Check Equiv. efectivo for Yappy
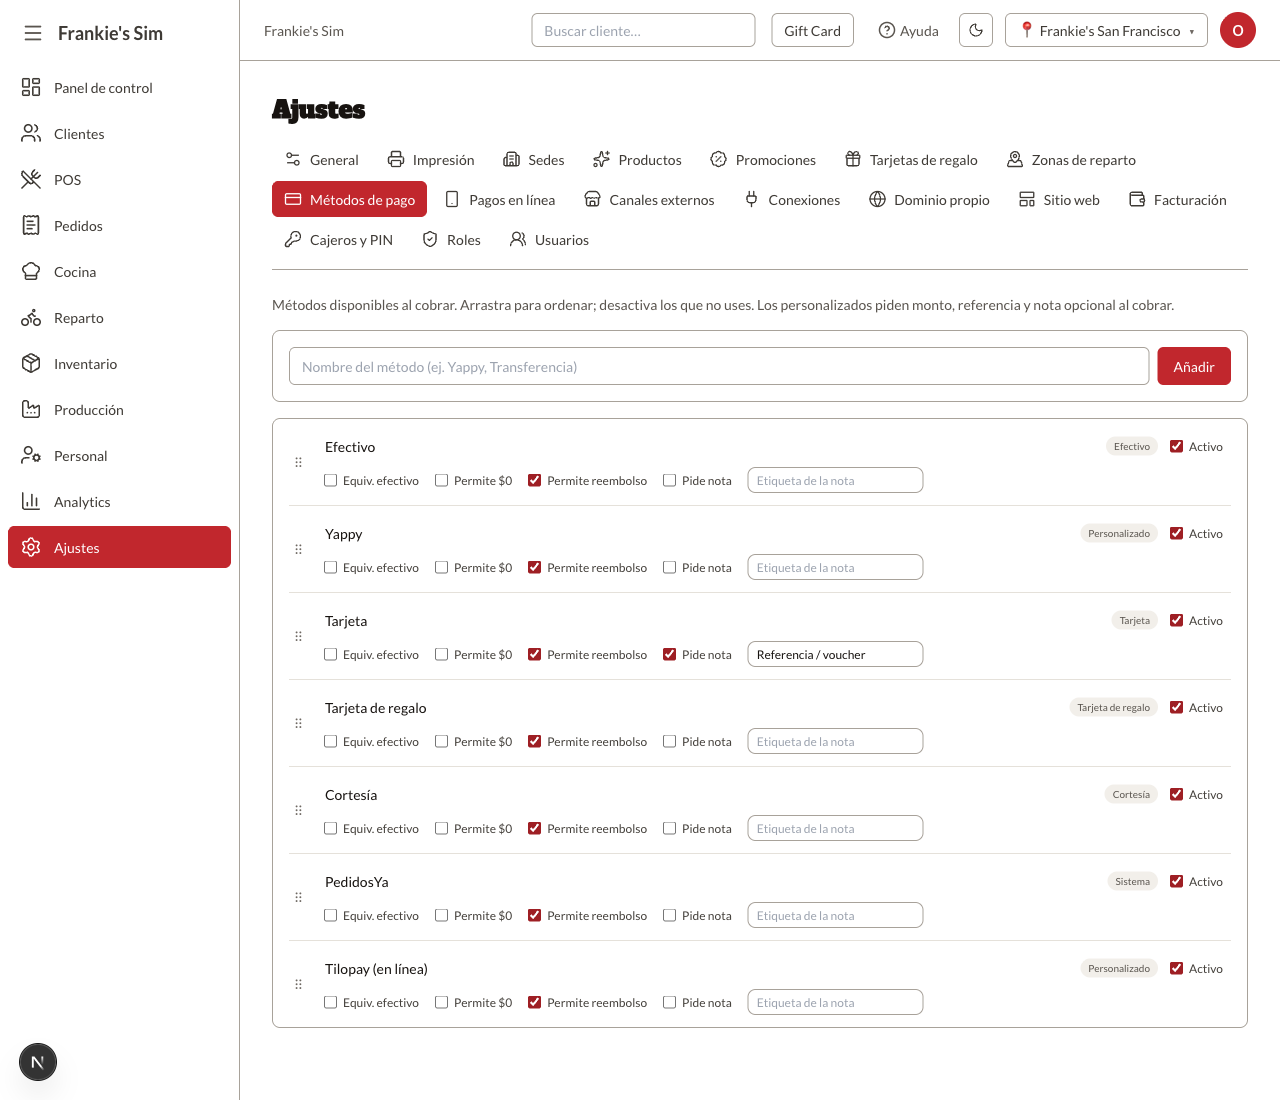 pos(331,568)
